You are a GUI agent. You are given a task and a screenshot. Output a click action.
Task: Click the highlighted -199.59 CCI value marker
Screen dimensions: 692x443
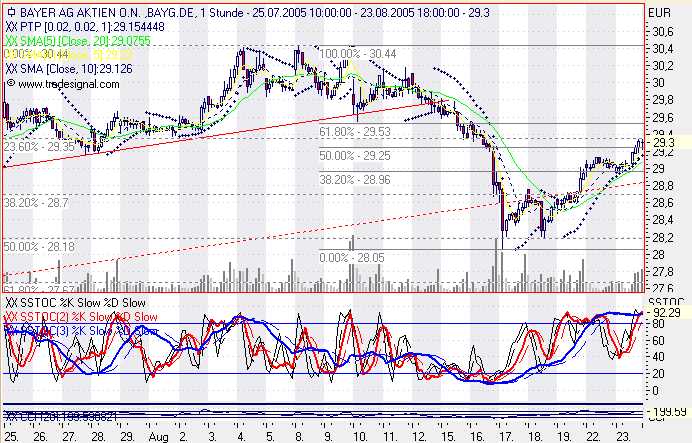(x=668, y=412)
